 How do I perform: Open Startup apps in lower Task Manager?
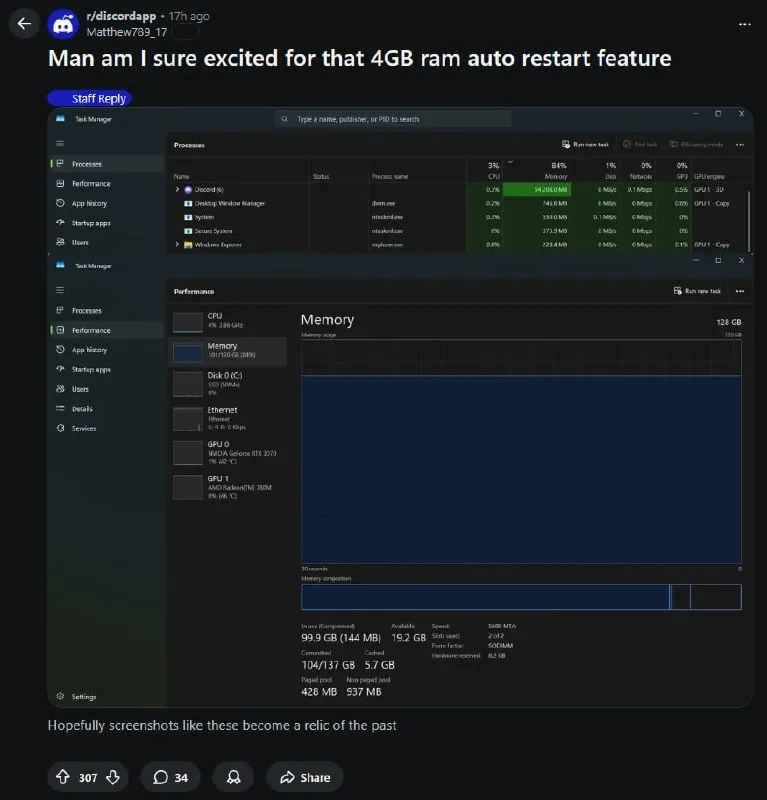106,369
